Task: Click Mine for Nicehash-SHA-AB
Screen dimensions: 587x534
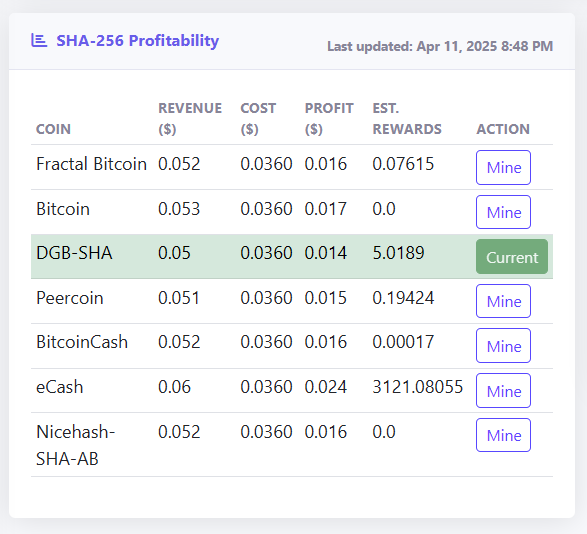Action: [503, 435]
